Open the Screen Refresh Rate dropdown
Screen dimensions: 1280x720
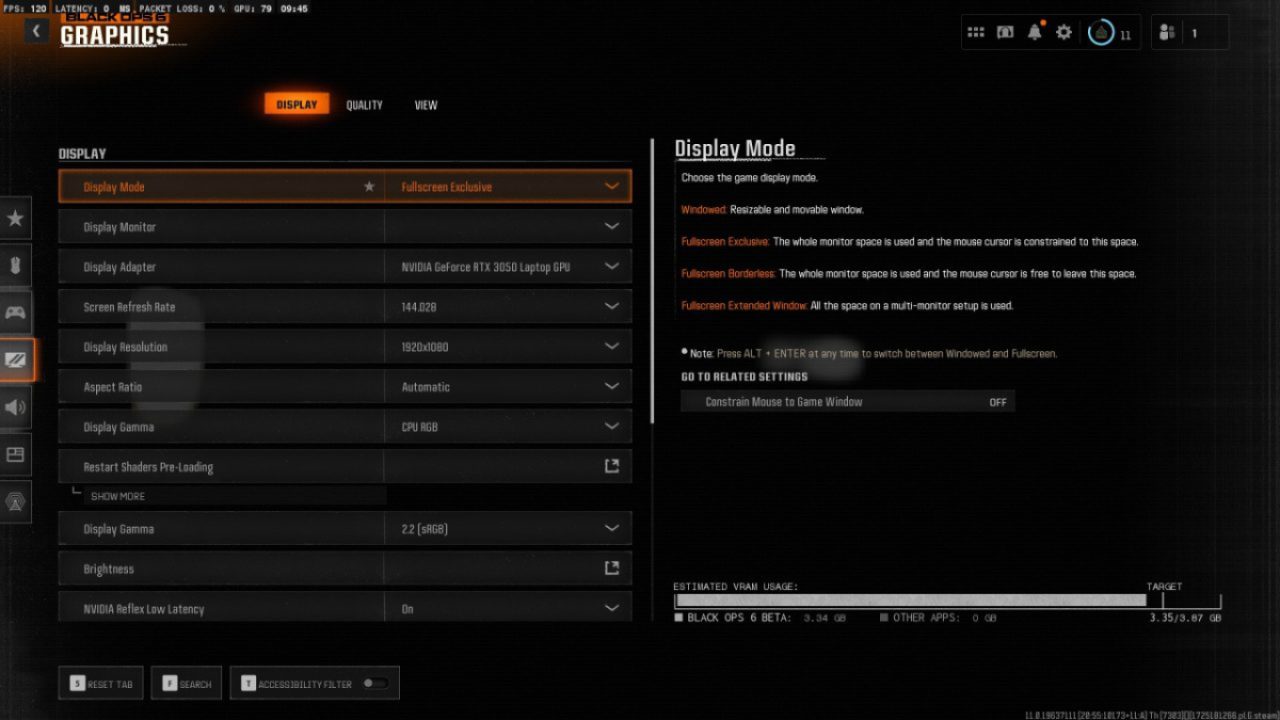click(x=611, y=307)
